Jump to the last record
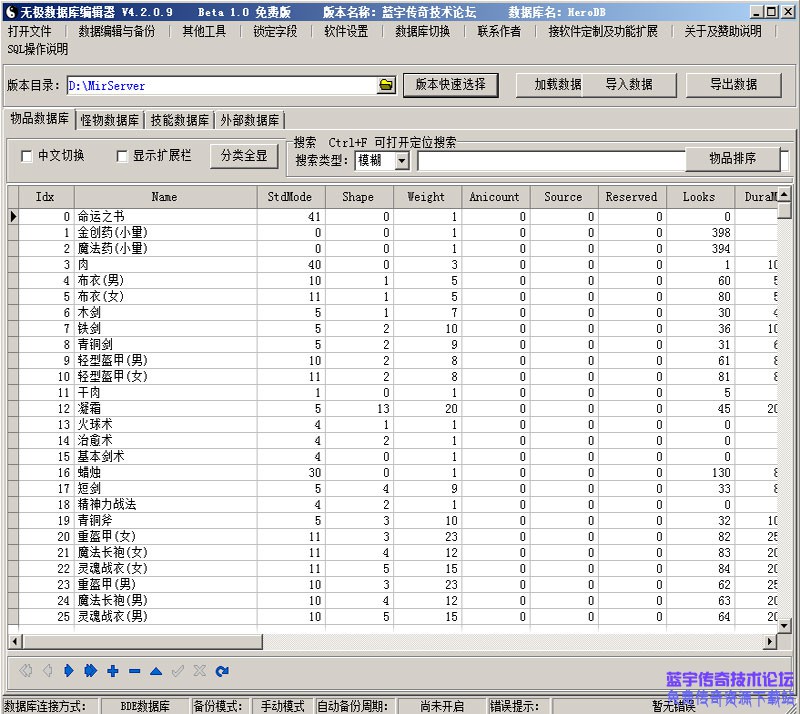 point(92,671)
